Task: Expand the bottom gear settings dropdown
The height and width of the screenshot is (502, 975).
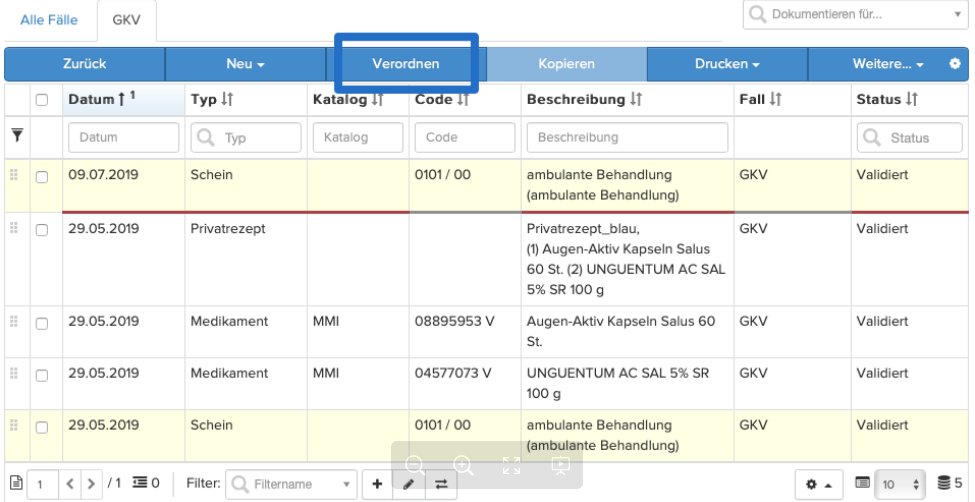Action: [819, 484]
